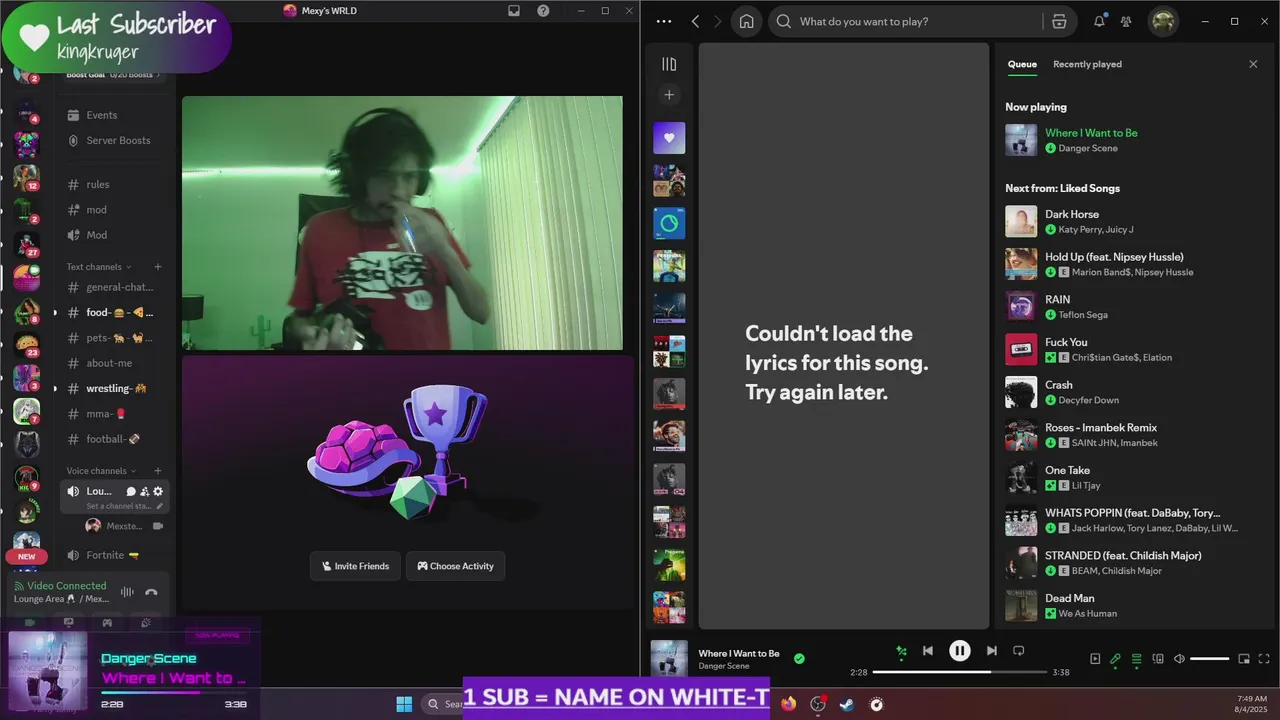Open Discord help icon
The image size is (1280, 720).
[x=543, y=11]
